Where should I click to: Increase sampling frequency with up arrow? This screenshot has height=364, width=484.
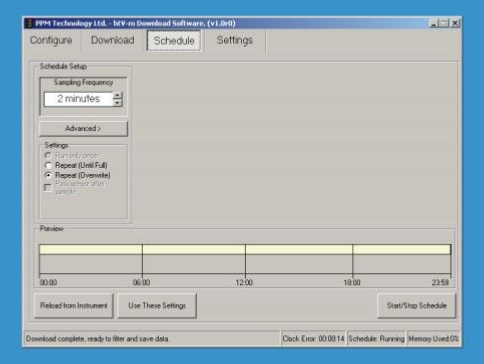(x=117, y=95)
